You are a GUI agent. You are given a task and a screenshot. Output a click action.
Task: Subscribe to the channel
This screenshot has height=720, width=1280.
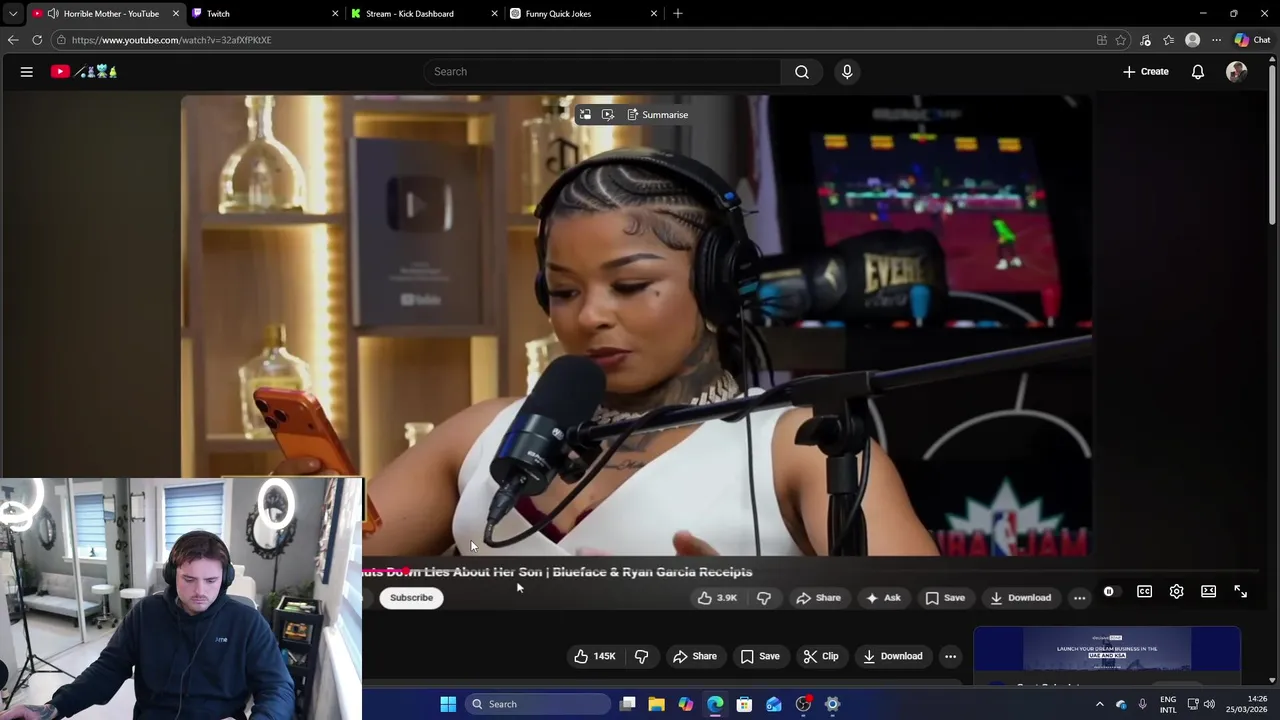[x=411, y=598]
